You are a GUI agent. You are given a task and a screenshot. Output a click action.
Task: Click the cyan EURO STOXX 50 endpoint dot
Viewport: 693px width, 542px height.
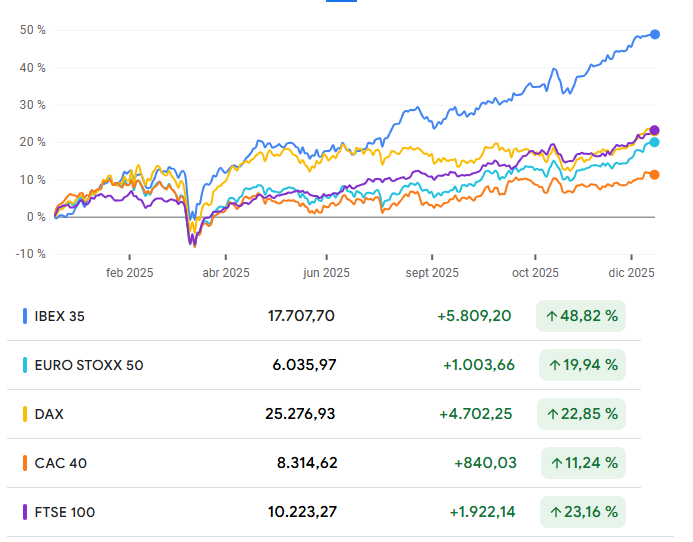click(655, 143)
